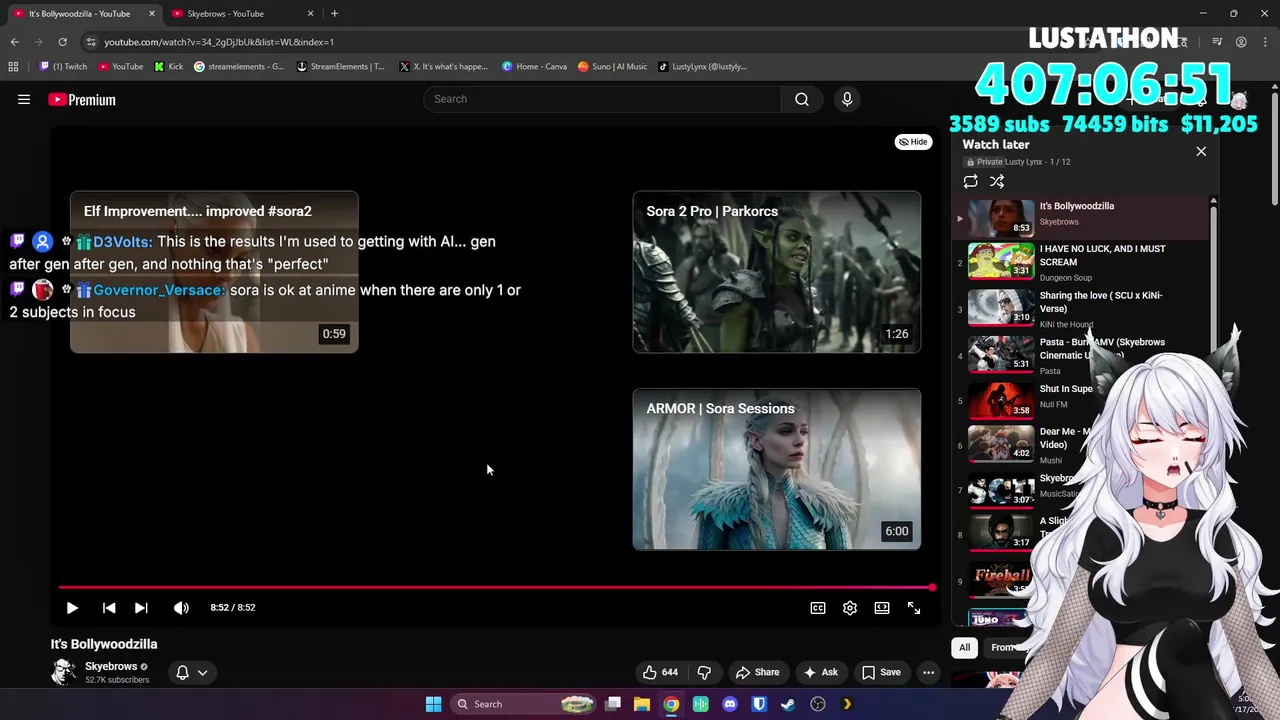Switch the player to theater mode

(x=882, y=607)
